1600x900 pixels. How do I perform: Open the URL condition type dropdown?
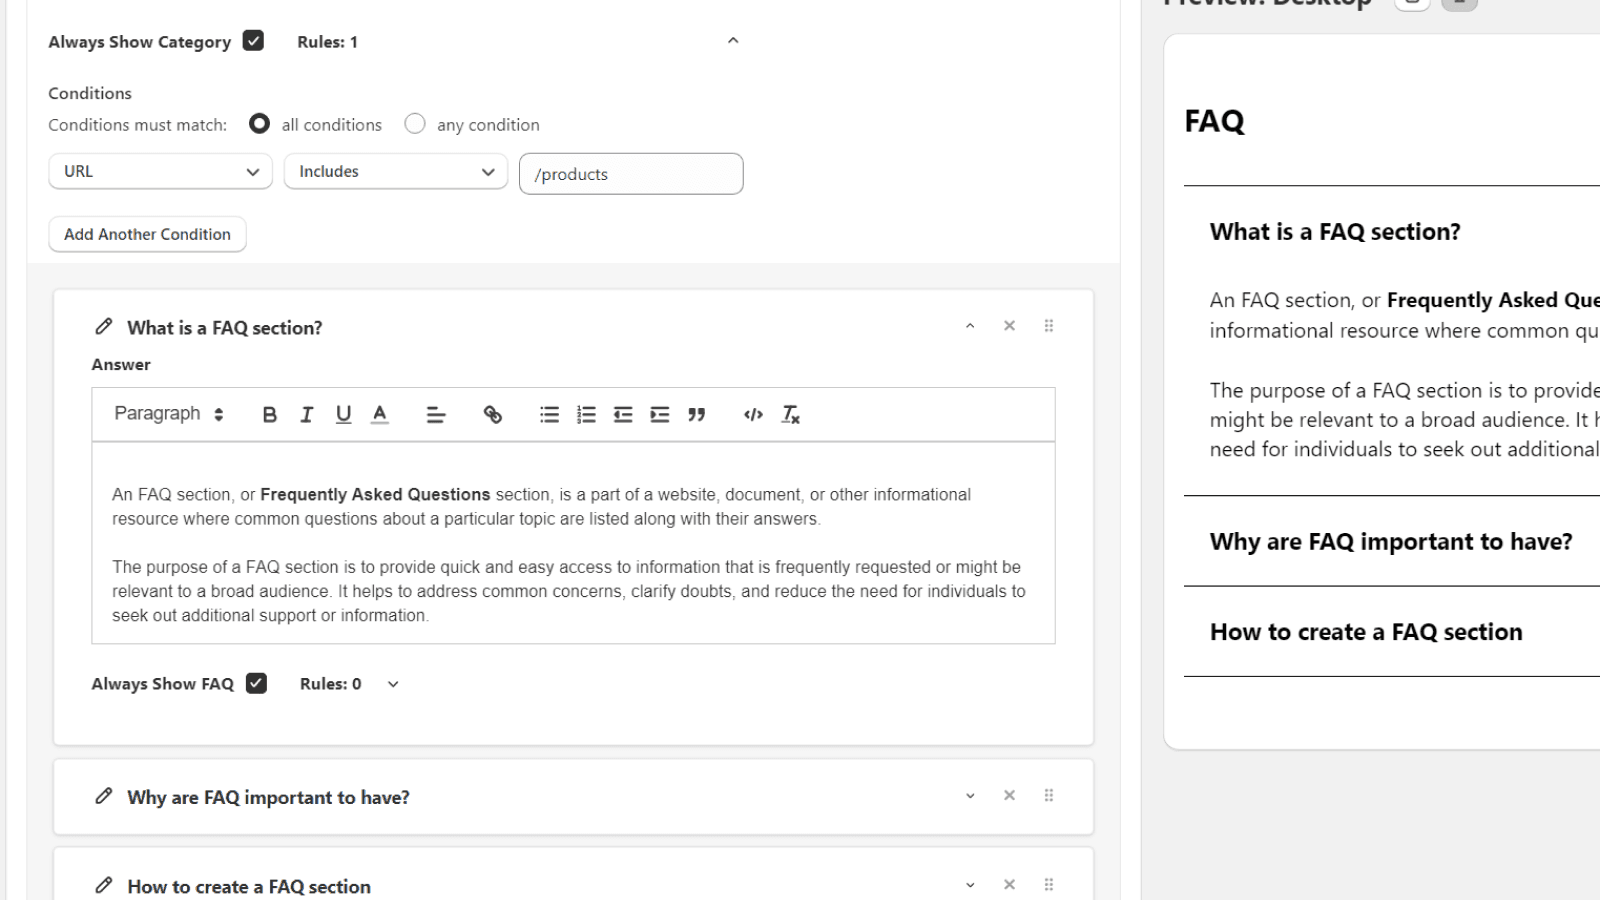(160, 172)
